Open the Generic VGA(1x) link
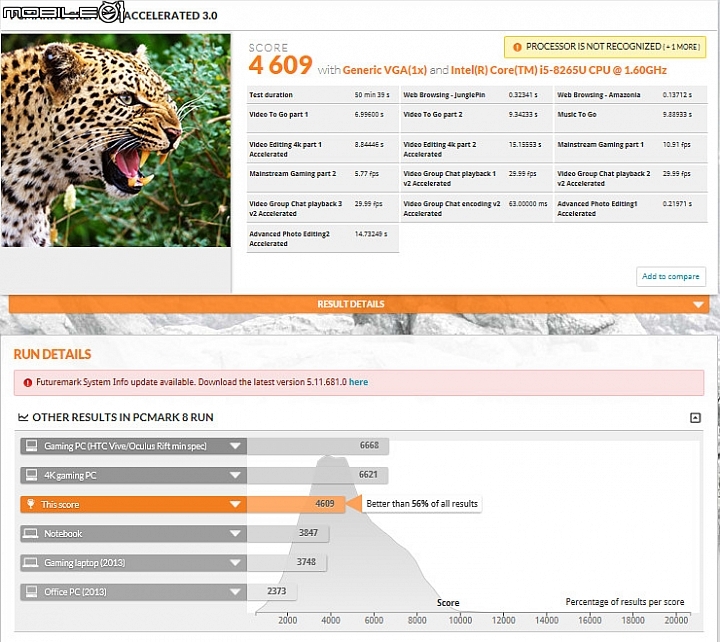The height and width of the screenshot is (642, 720). 384,70
